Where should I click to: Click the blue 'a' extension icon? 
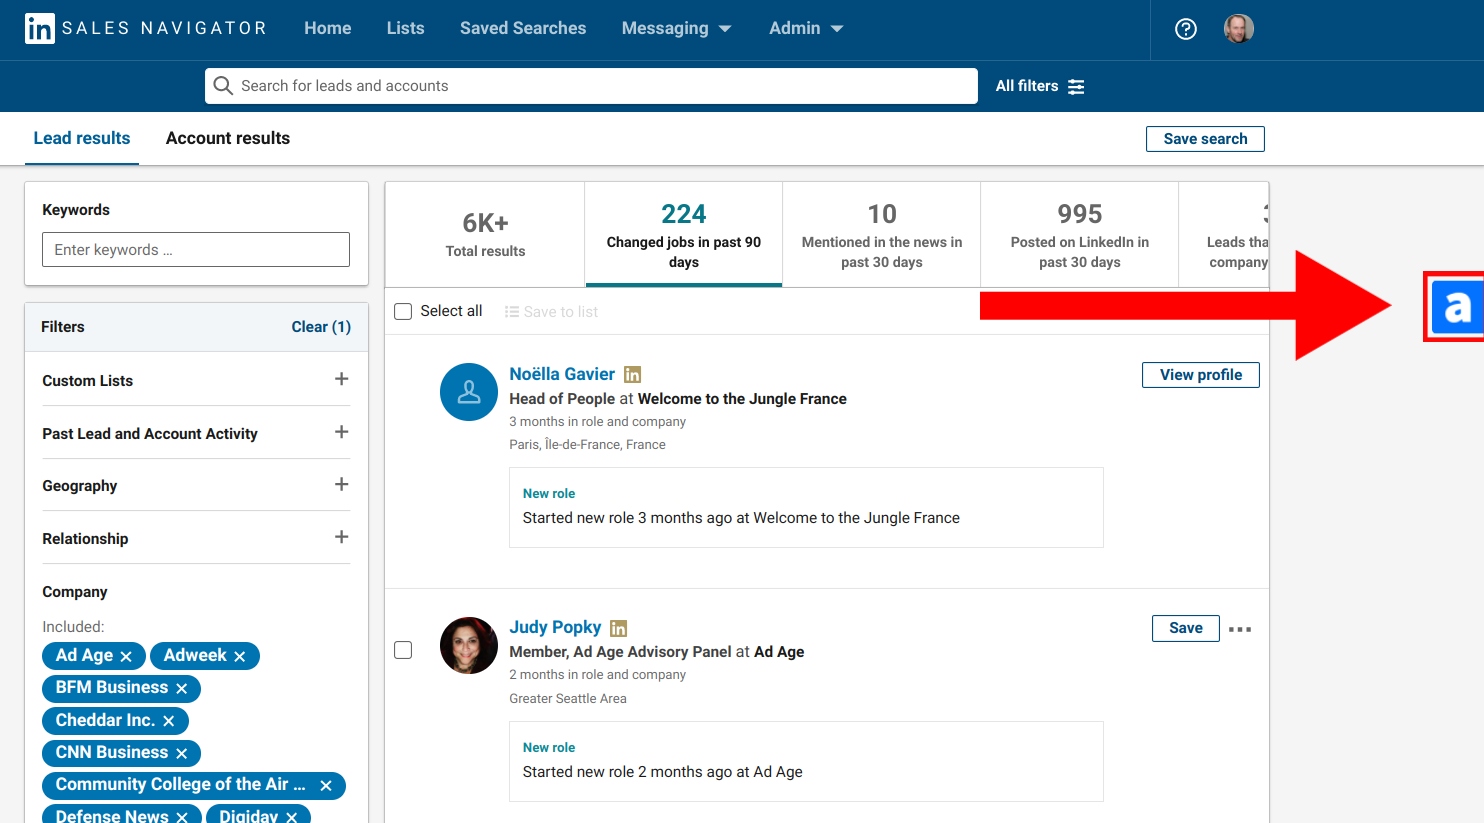pyautogui.click(x=1456, y=307)
